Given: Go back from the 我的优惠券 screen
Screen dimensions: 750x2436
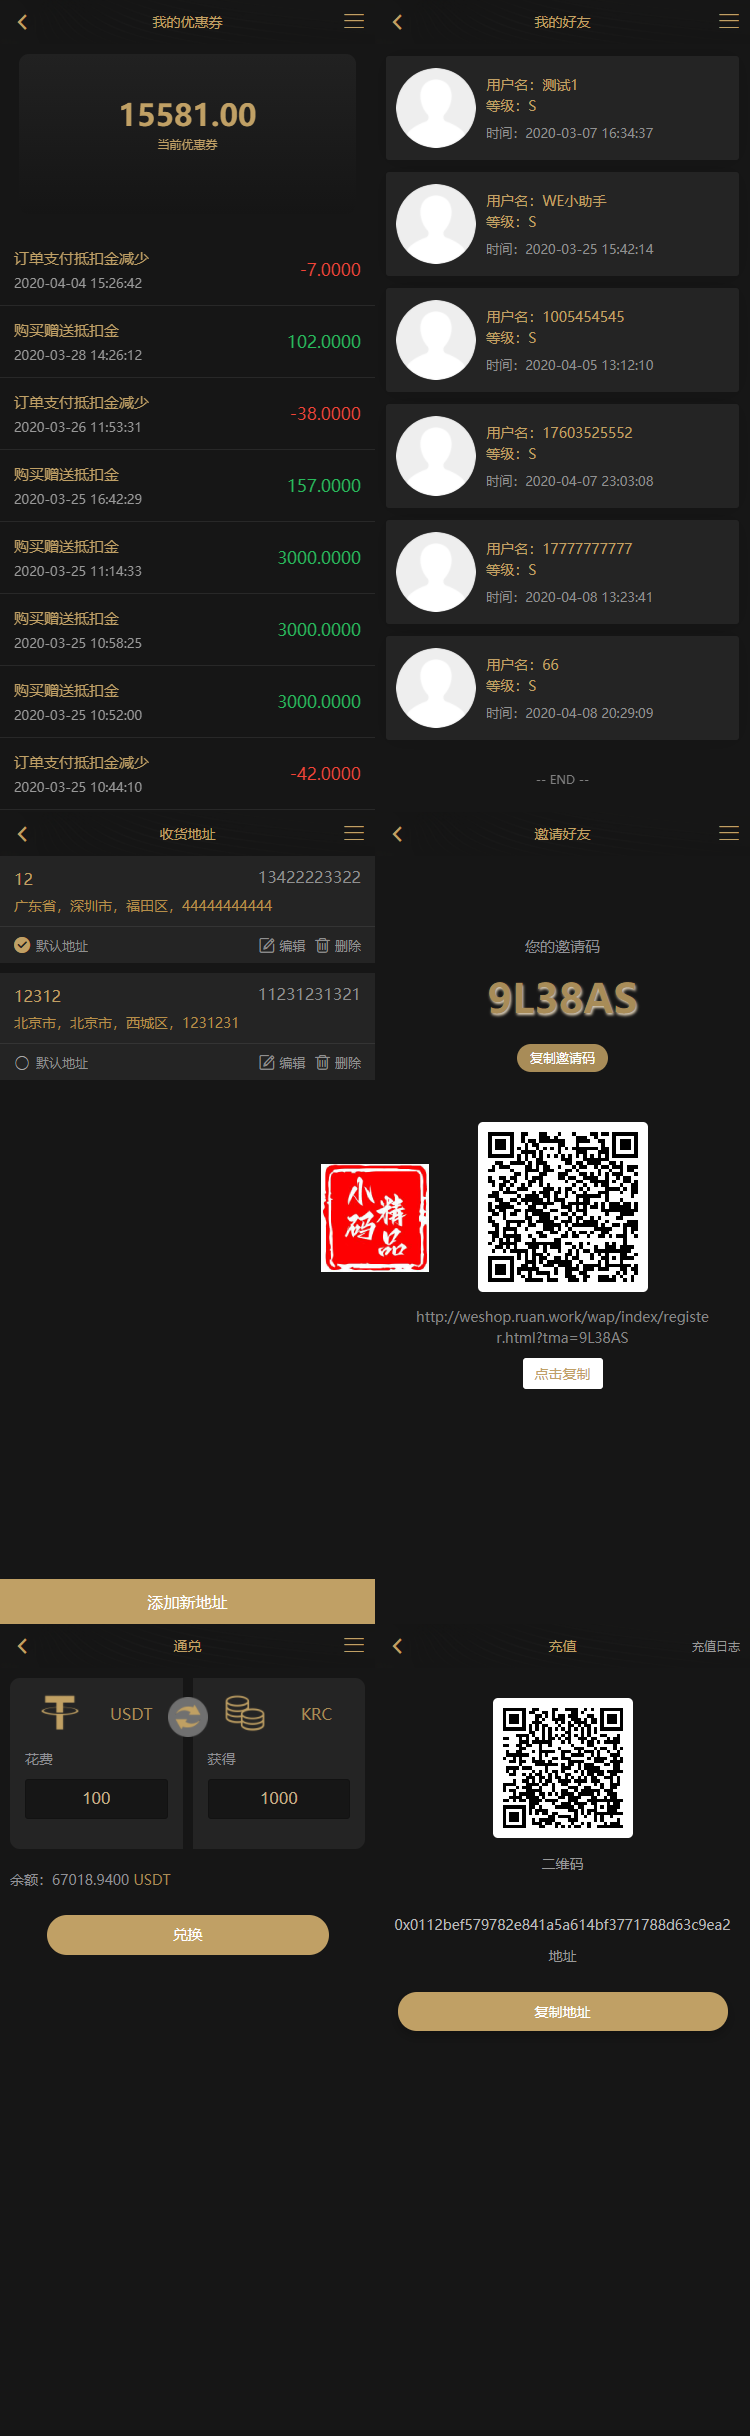Looking at the screenshot, I should click(x=22, y=22).
